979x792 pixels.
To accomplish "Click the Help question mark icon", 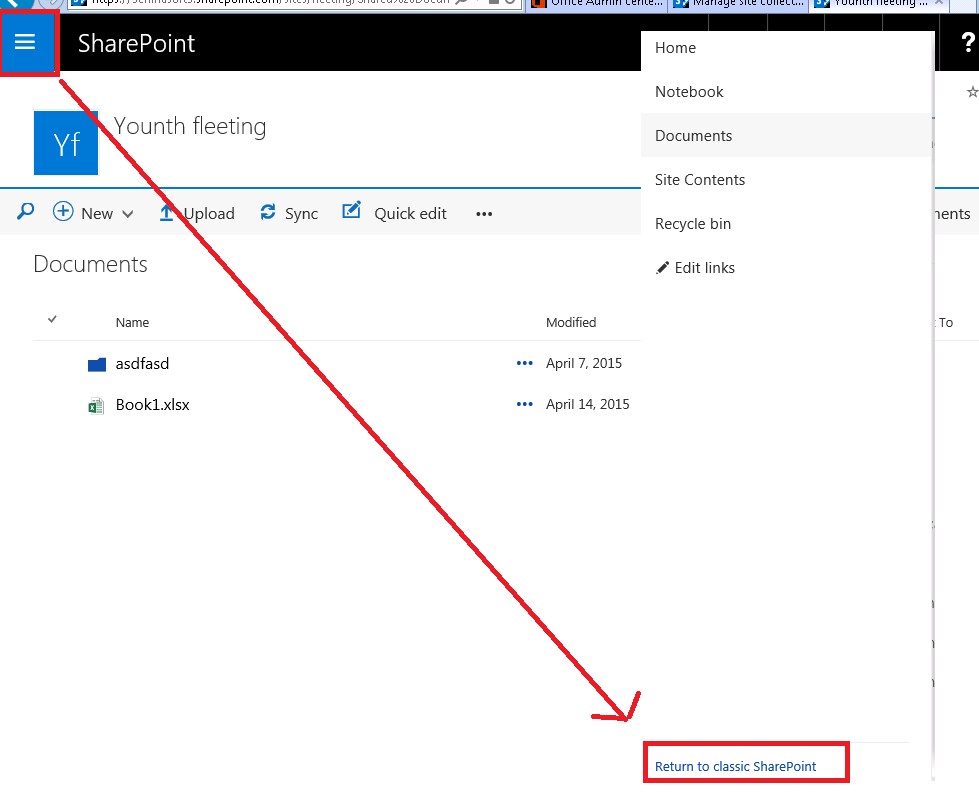I will click(x=965, y=43).
